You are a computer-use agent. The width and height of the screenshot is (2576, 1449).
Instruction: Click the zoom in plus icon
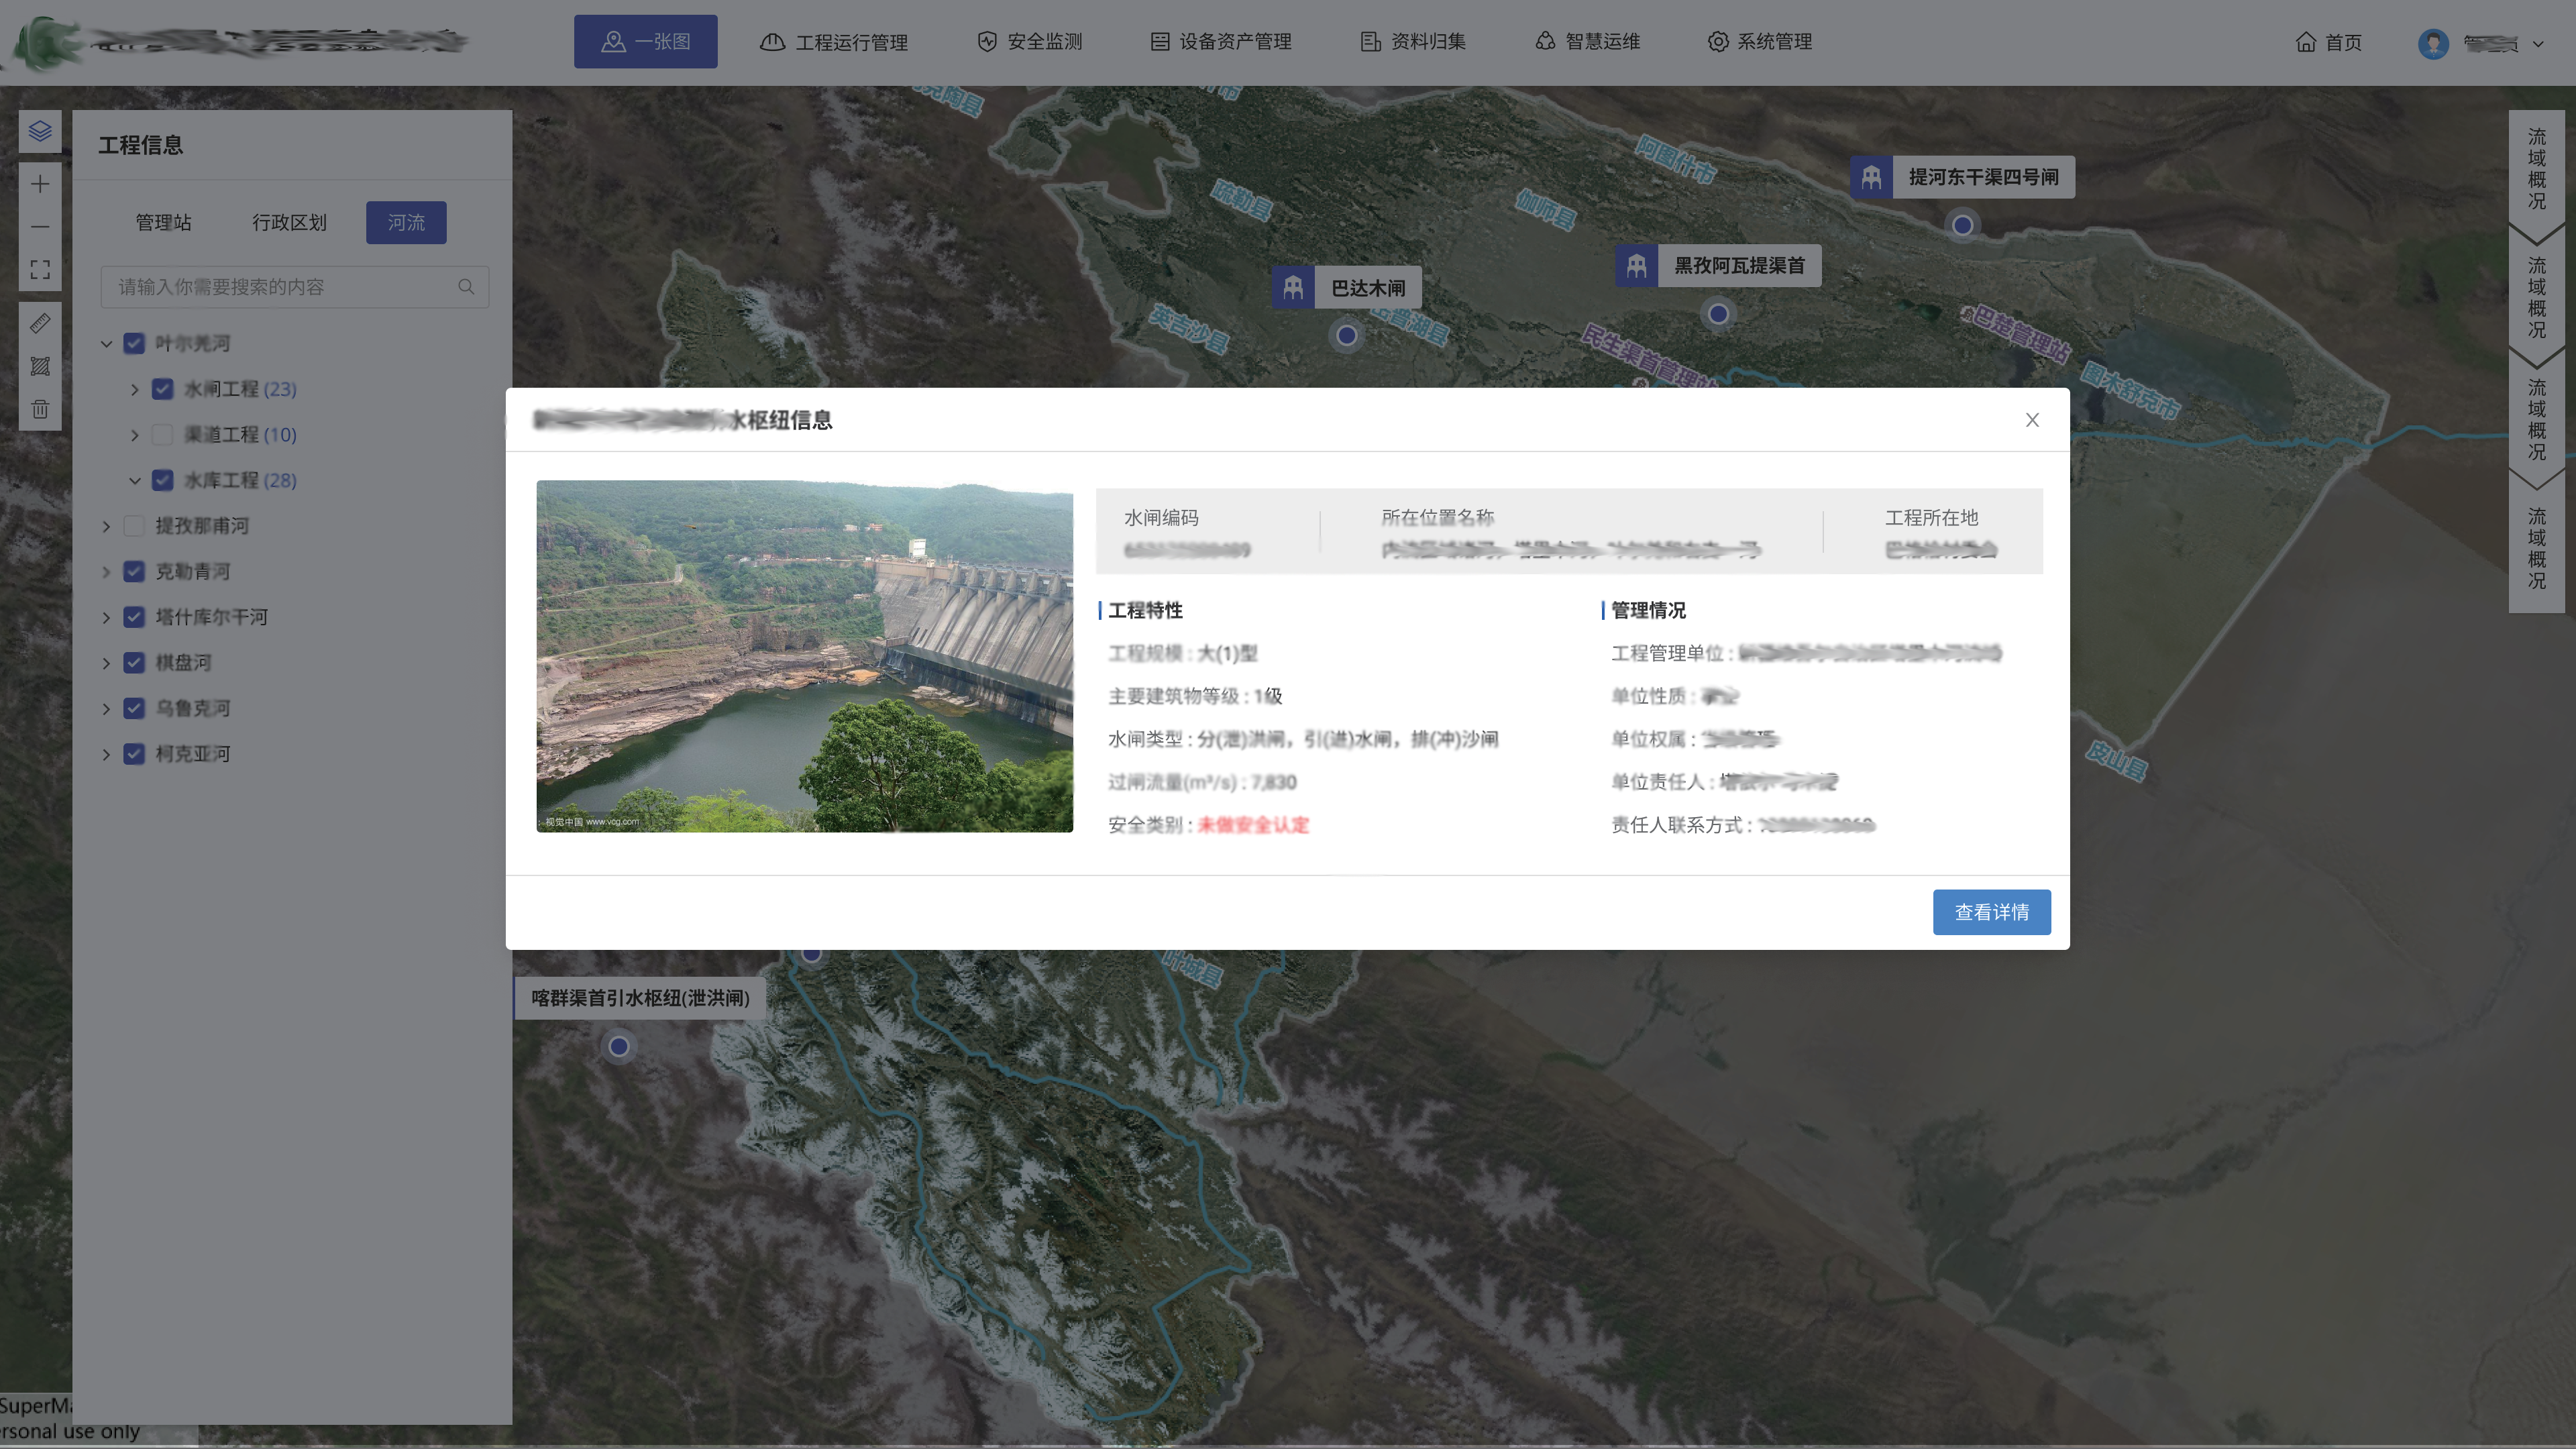pyautogui.click(x=40, y=184)
